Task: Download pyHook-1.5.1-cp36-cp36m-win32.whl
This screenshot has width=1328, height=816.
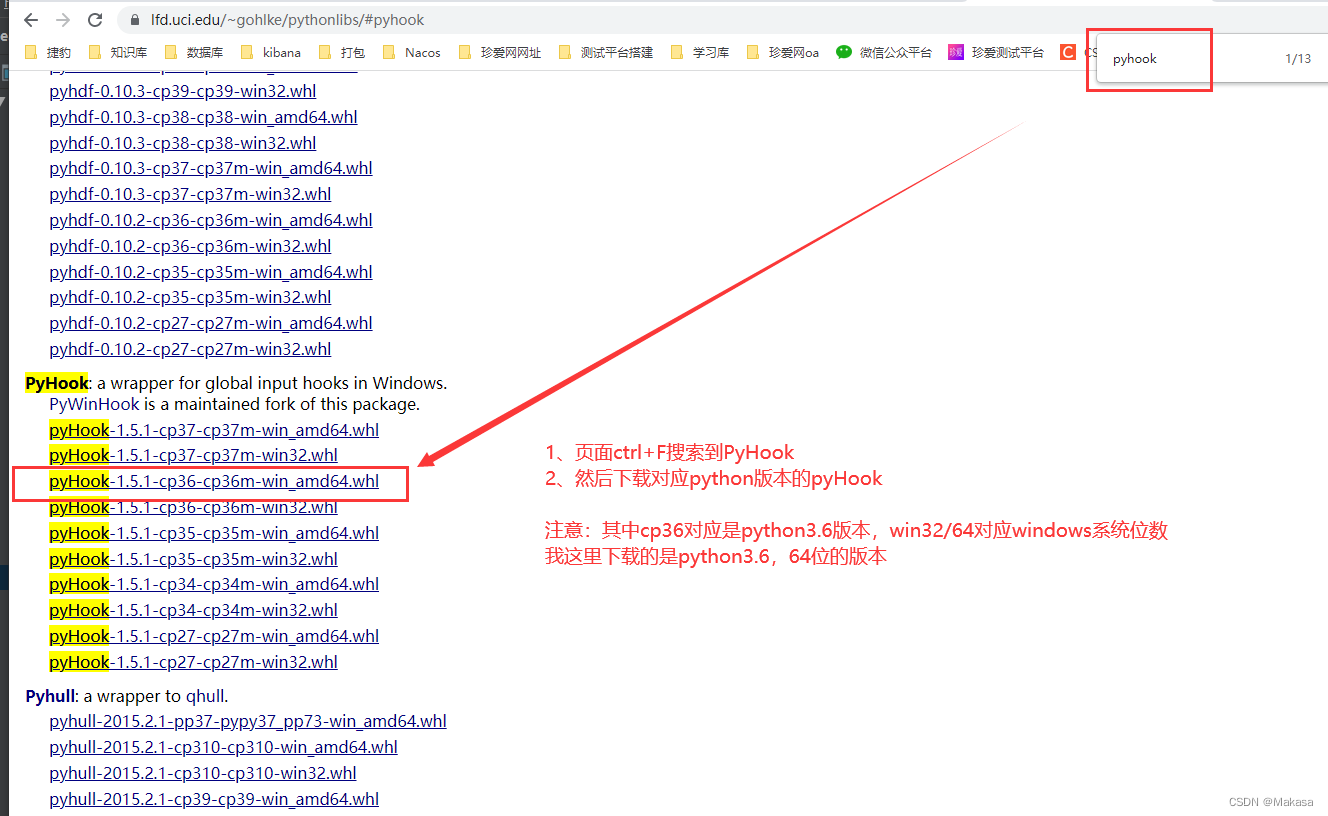Action: click(193, 507)
